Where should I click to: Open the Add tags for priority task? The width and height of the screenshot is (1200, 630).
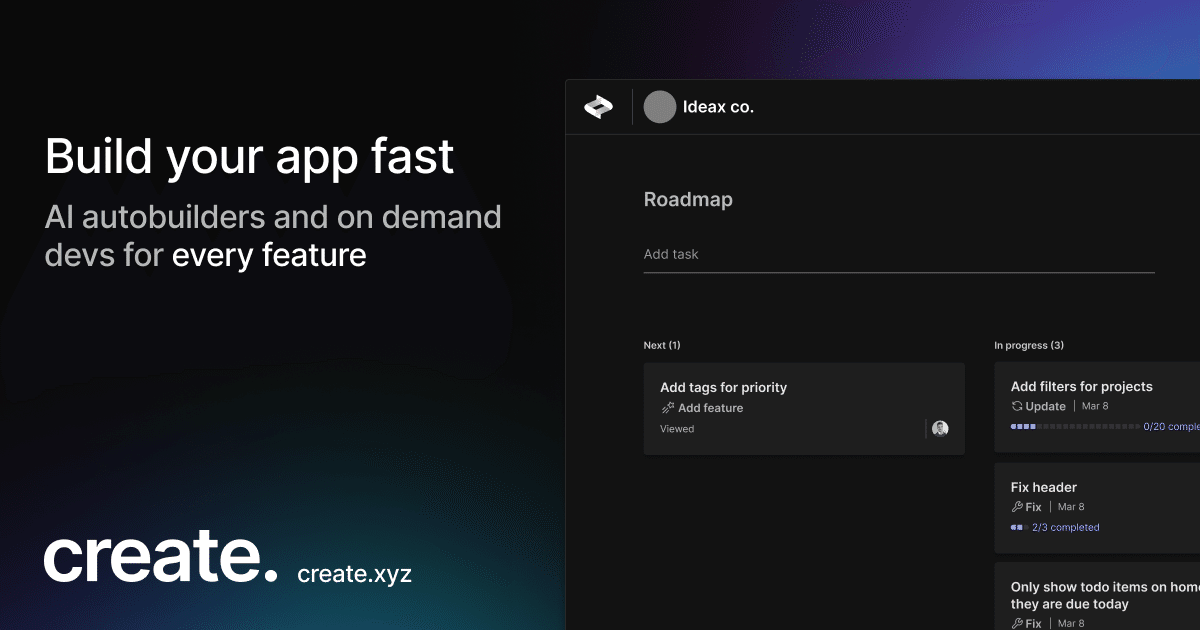point(723,387)
